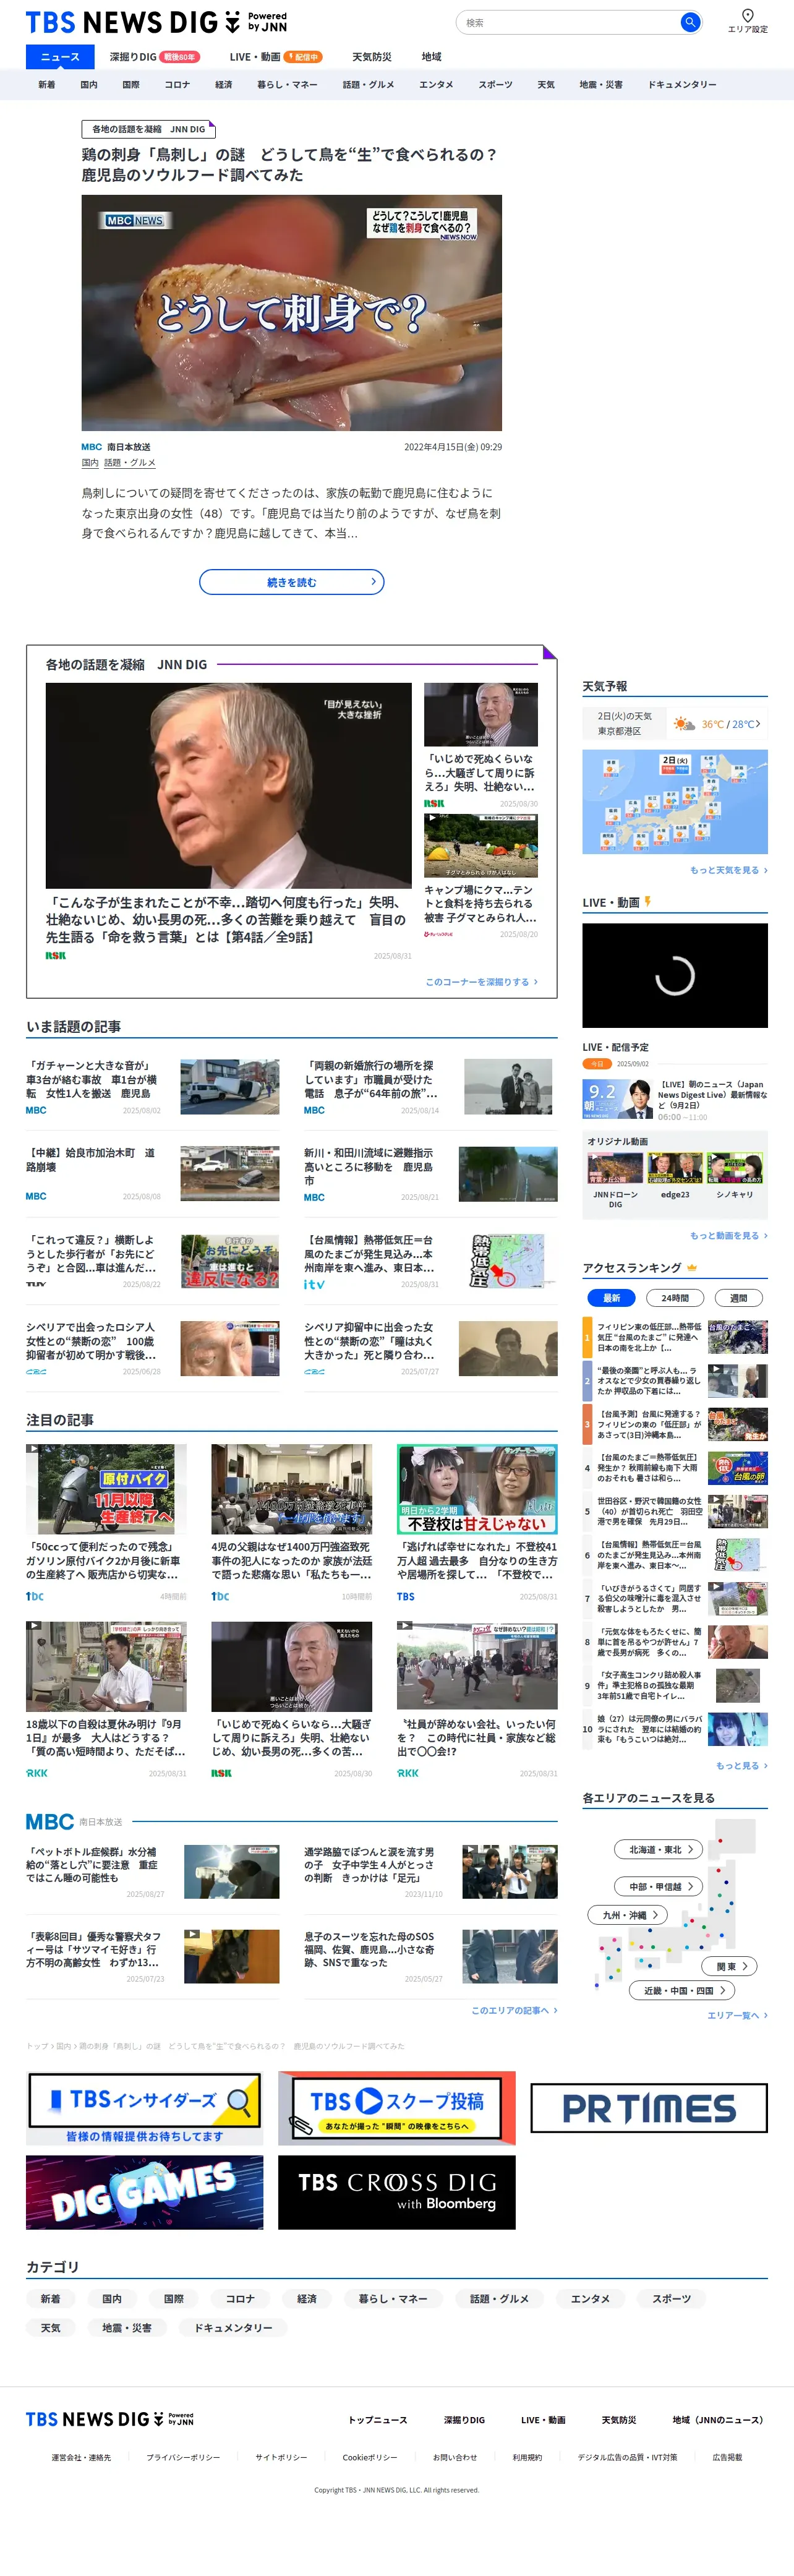Open コロナ in the category navigation bar

(x=177, y=85)
